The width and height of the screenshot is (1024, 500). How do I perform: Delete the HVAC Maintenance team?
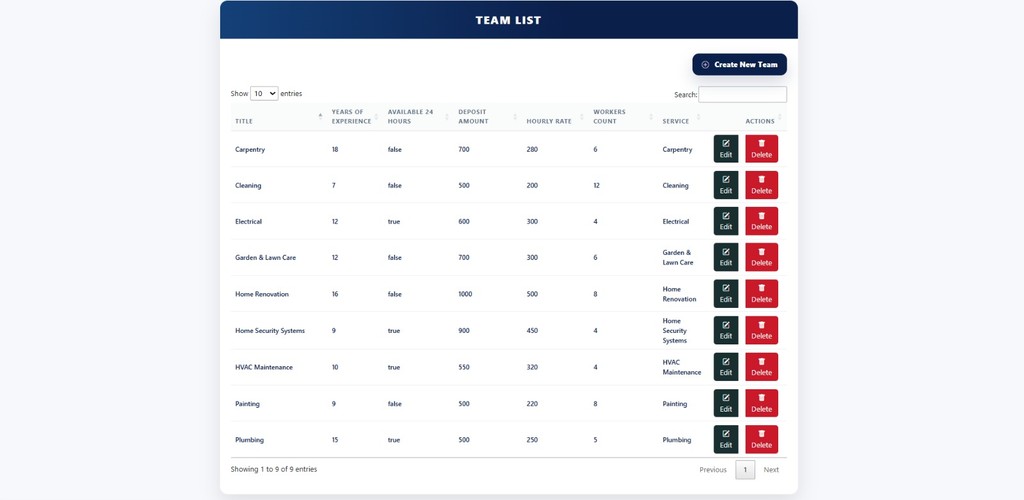pyautogui.click(x=761, y=367)
